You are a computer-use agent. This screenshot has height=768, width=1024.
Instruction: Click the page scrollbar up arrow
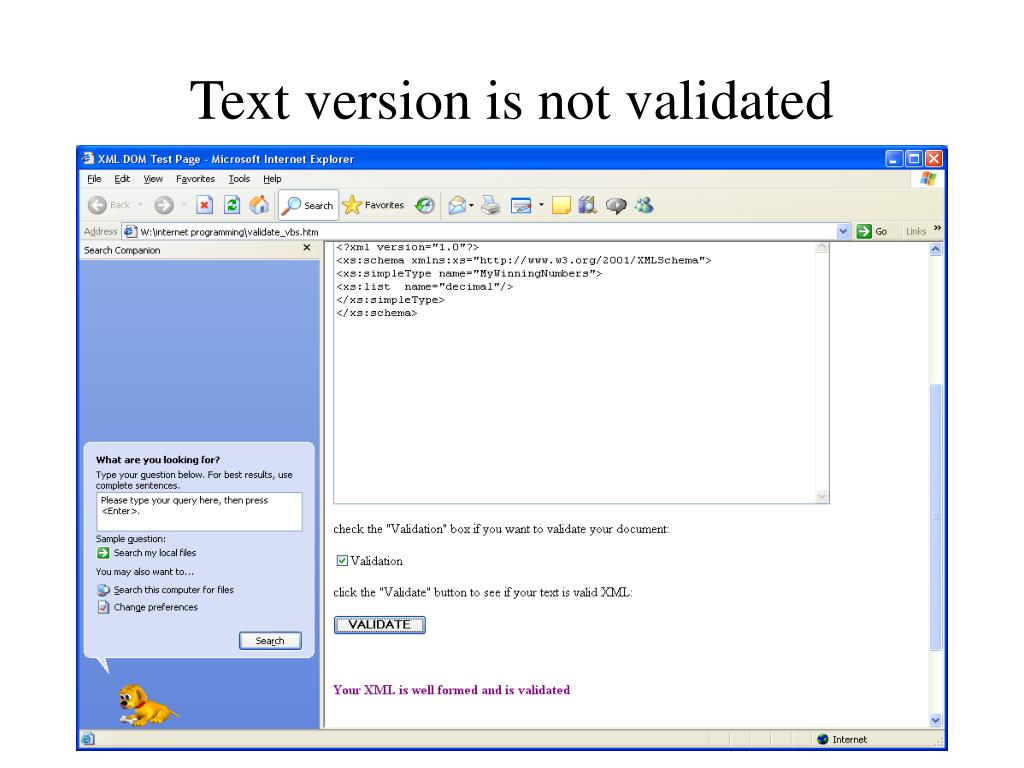936,249
